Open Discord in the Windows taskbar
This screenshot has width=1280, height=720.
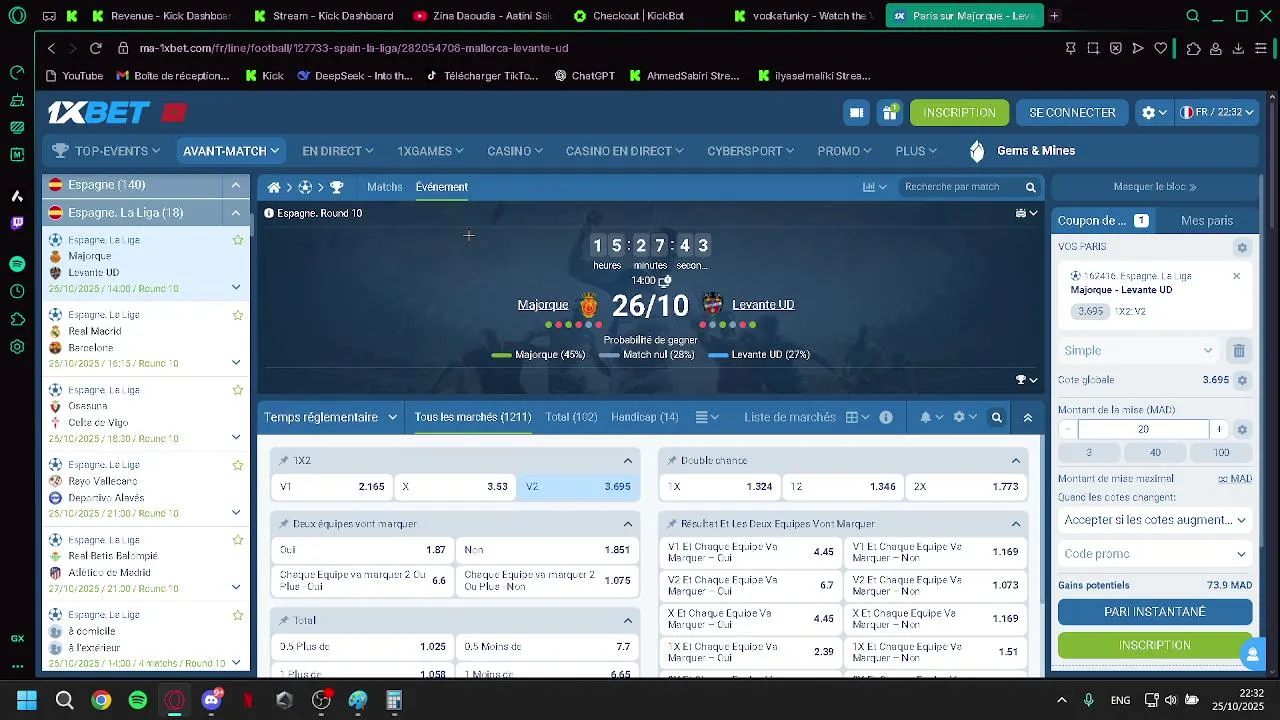click(x=211, y=700)
